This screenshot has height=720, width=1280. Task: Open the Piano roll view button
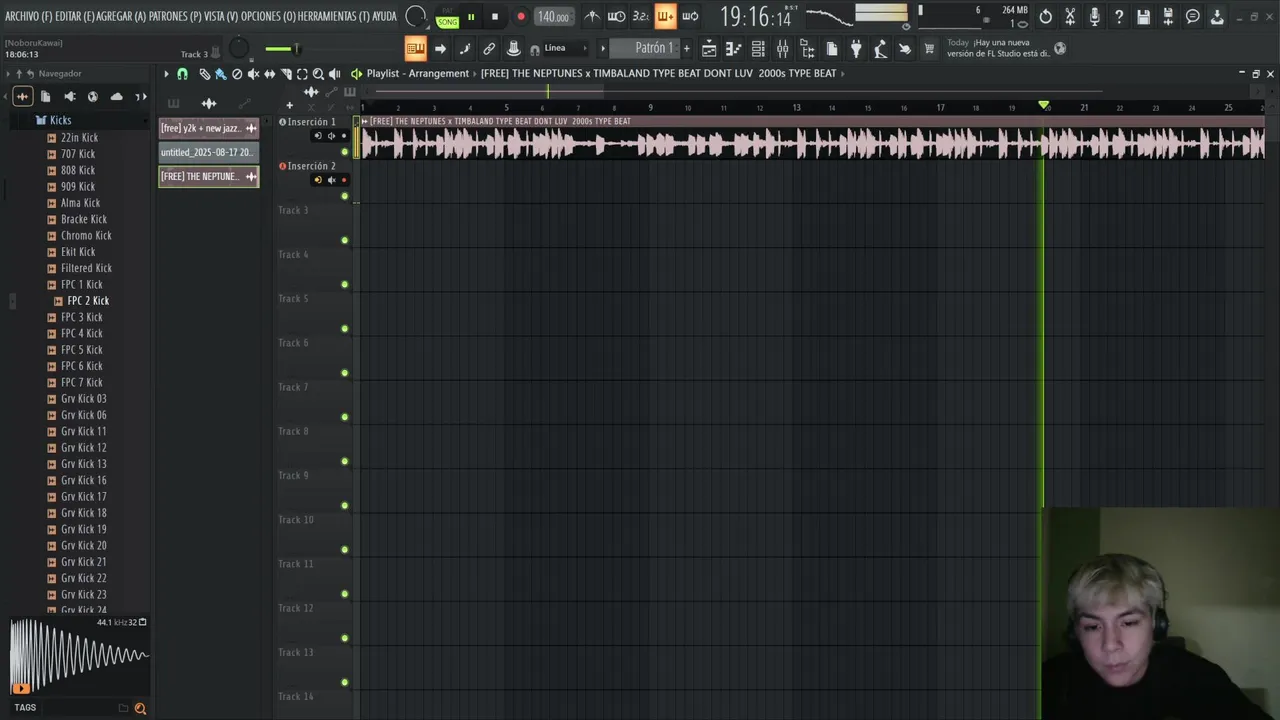click(x=733, y=48)
